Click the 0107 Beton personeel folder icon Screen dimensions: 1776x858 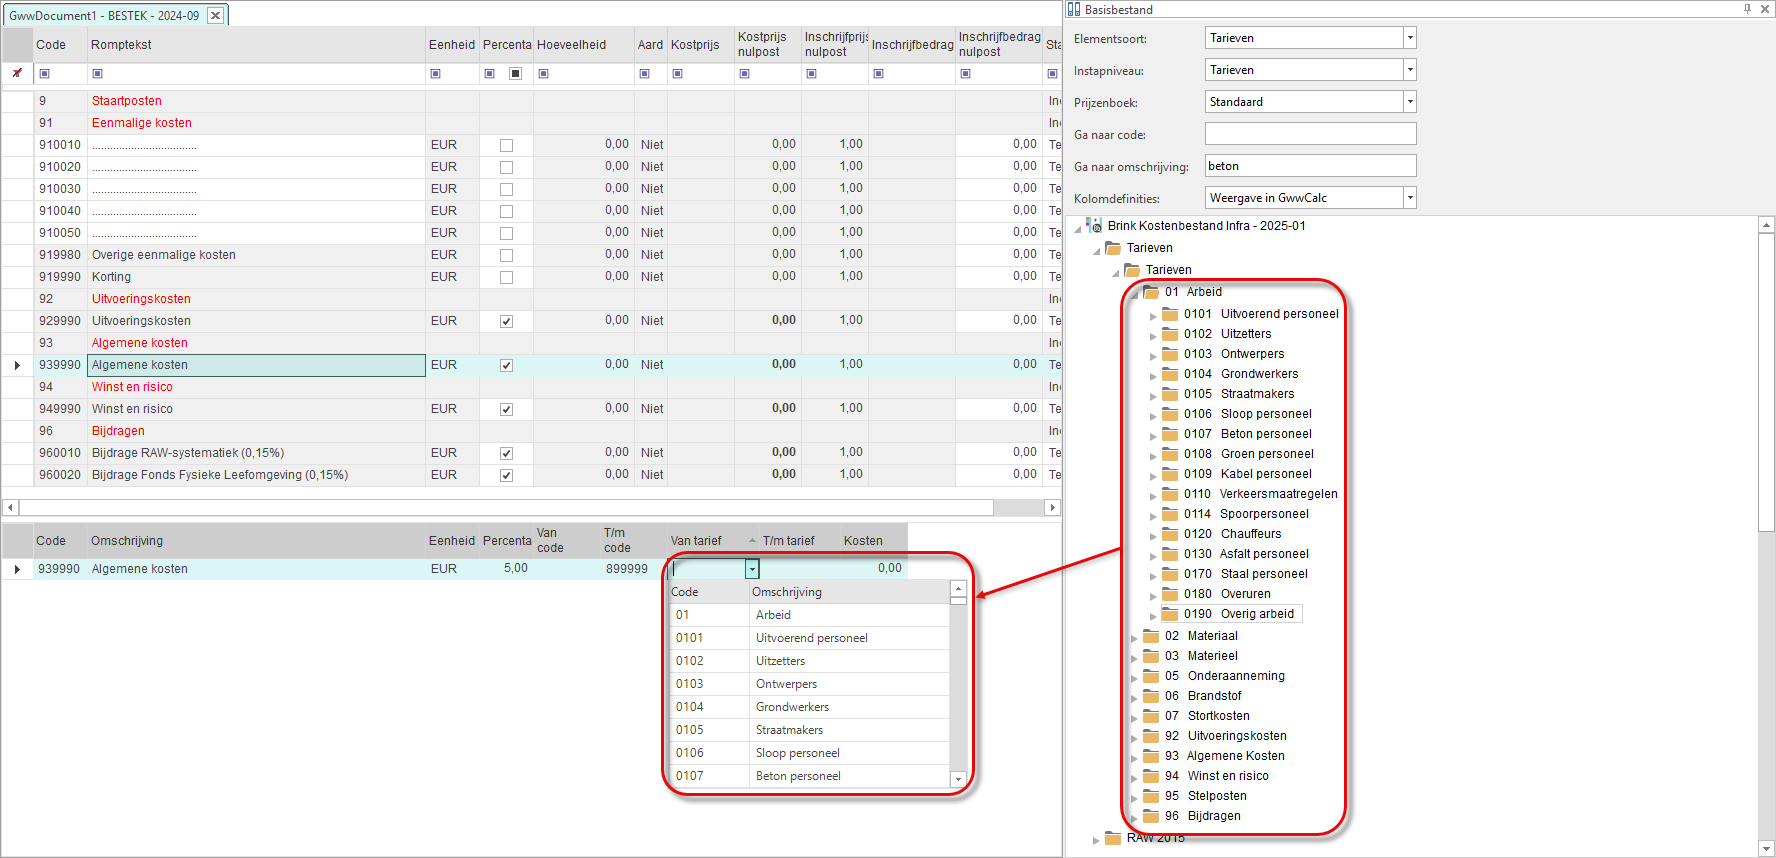point(1170,434)
